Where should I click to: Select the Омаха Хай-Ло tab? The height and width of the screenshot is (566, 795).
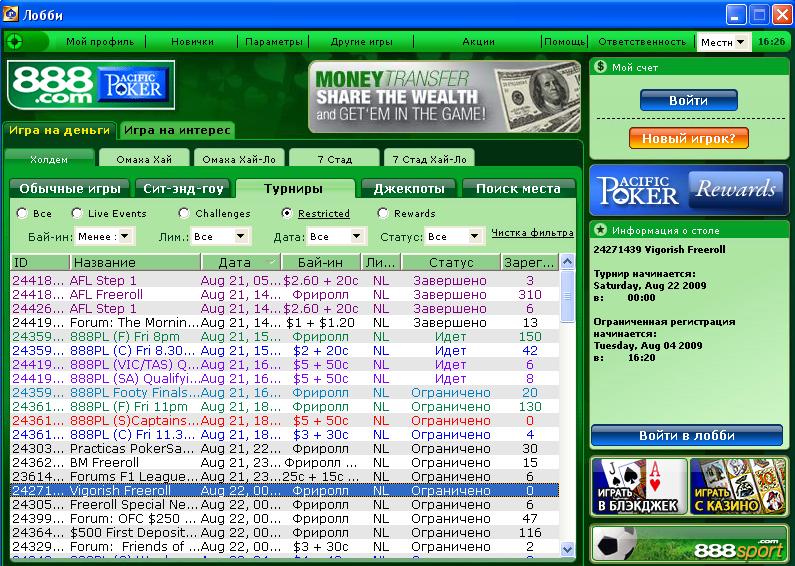pos(239,158)
